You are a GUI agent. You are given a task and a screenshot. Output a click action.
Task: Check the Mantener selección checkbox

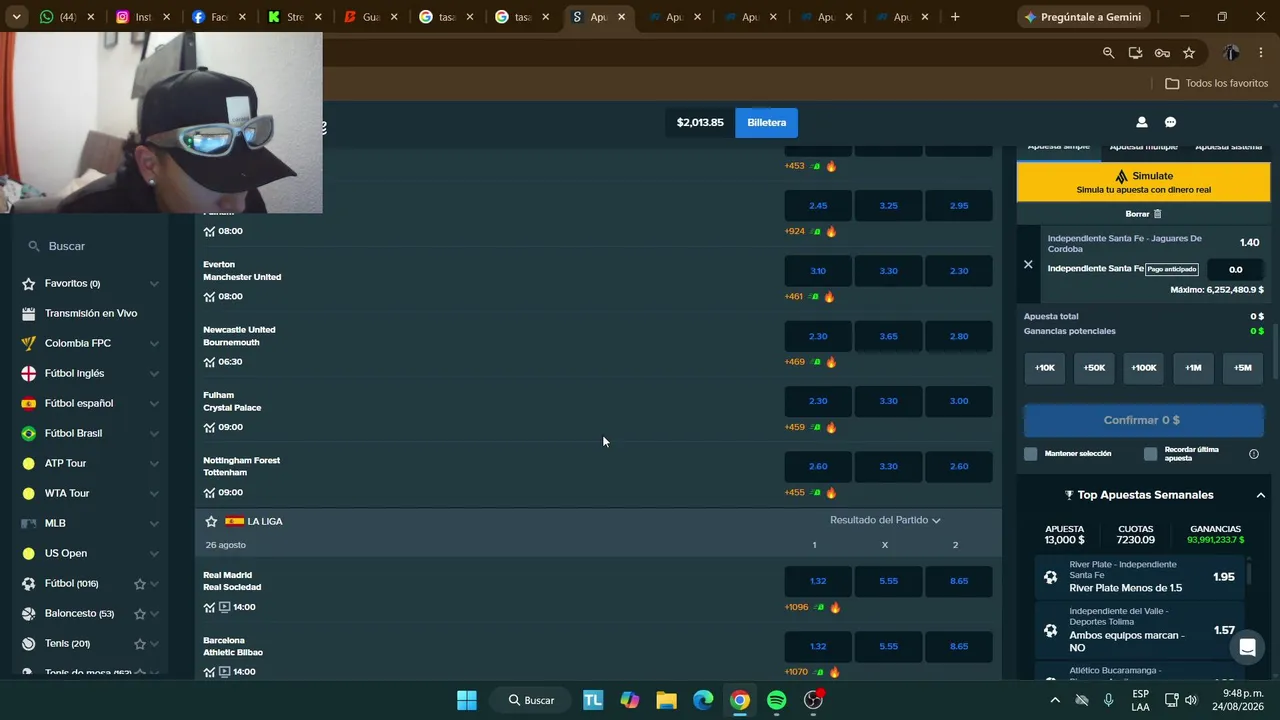[1031, 454]
